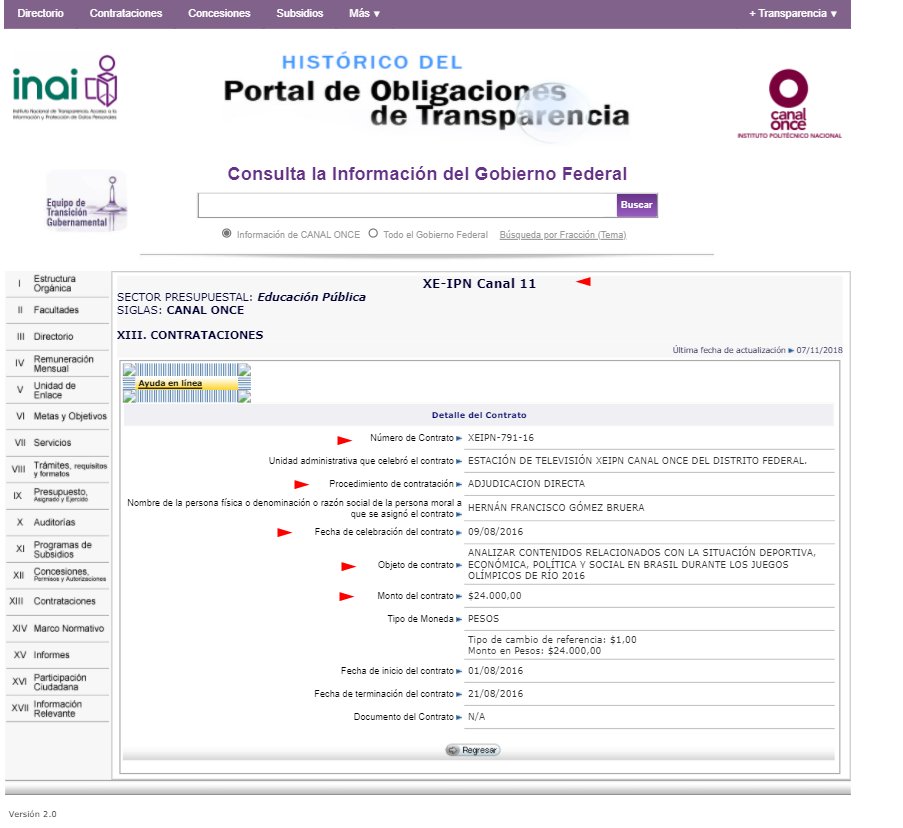Open the Búsqueda por Fracción (Tema) link
Screen dimensions: 903x828
pyautogui.click(x=563, y=235)
